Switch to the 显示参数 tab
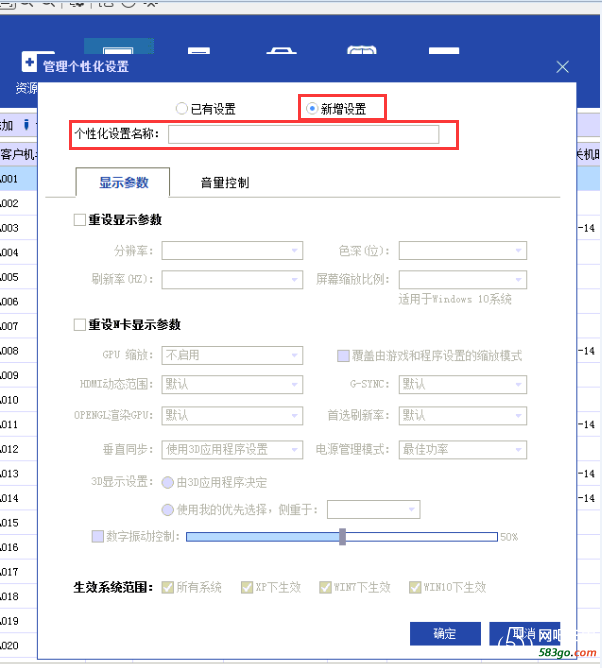The image size is (602, 668). (123, 183)
